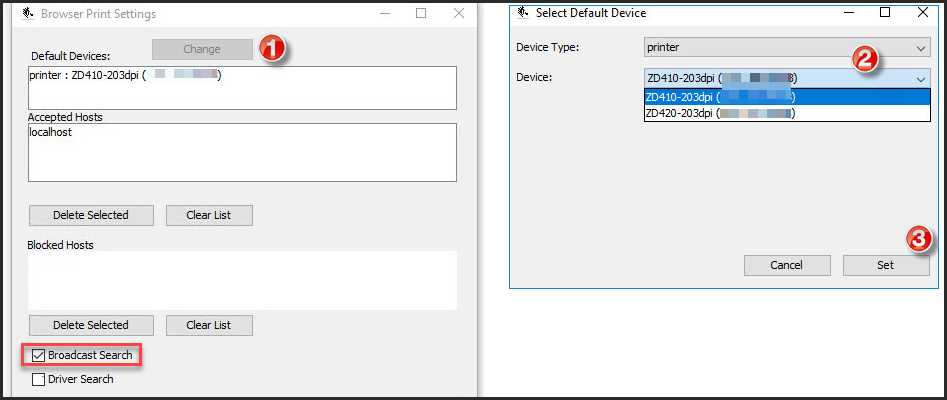Open the Device Type dropdown
Screen dimensions: 947x400
point(787,47)
